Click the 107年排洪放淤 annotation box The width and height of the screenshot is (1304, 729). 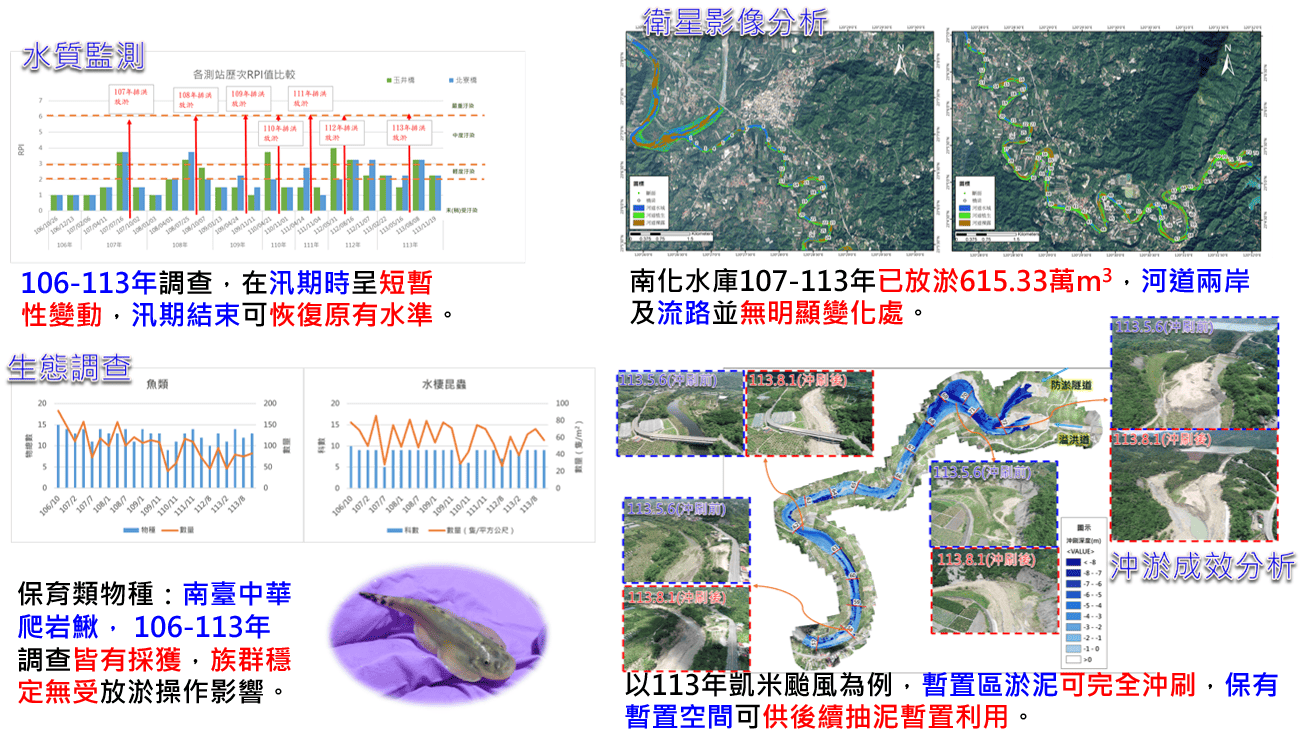[x=129, y=98]
